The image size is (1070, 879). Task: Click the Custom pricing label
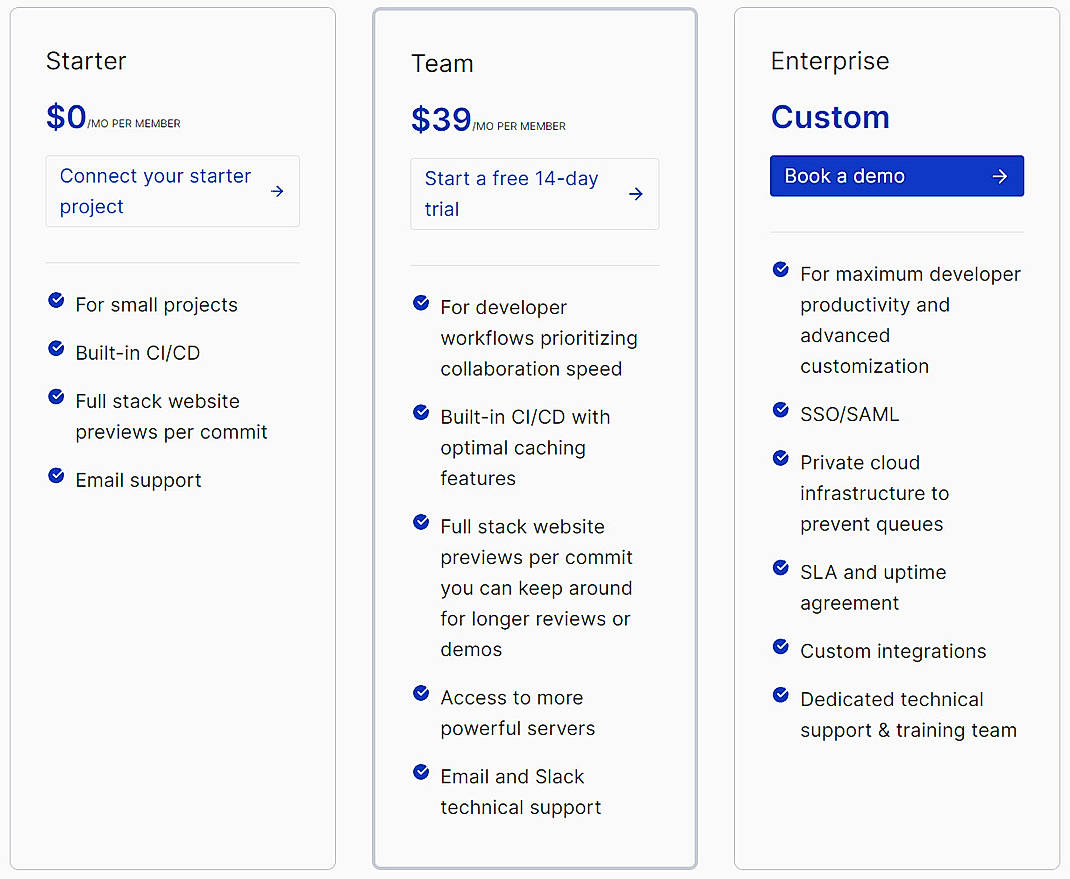830,117
